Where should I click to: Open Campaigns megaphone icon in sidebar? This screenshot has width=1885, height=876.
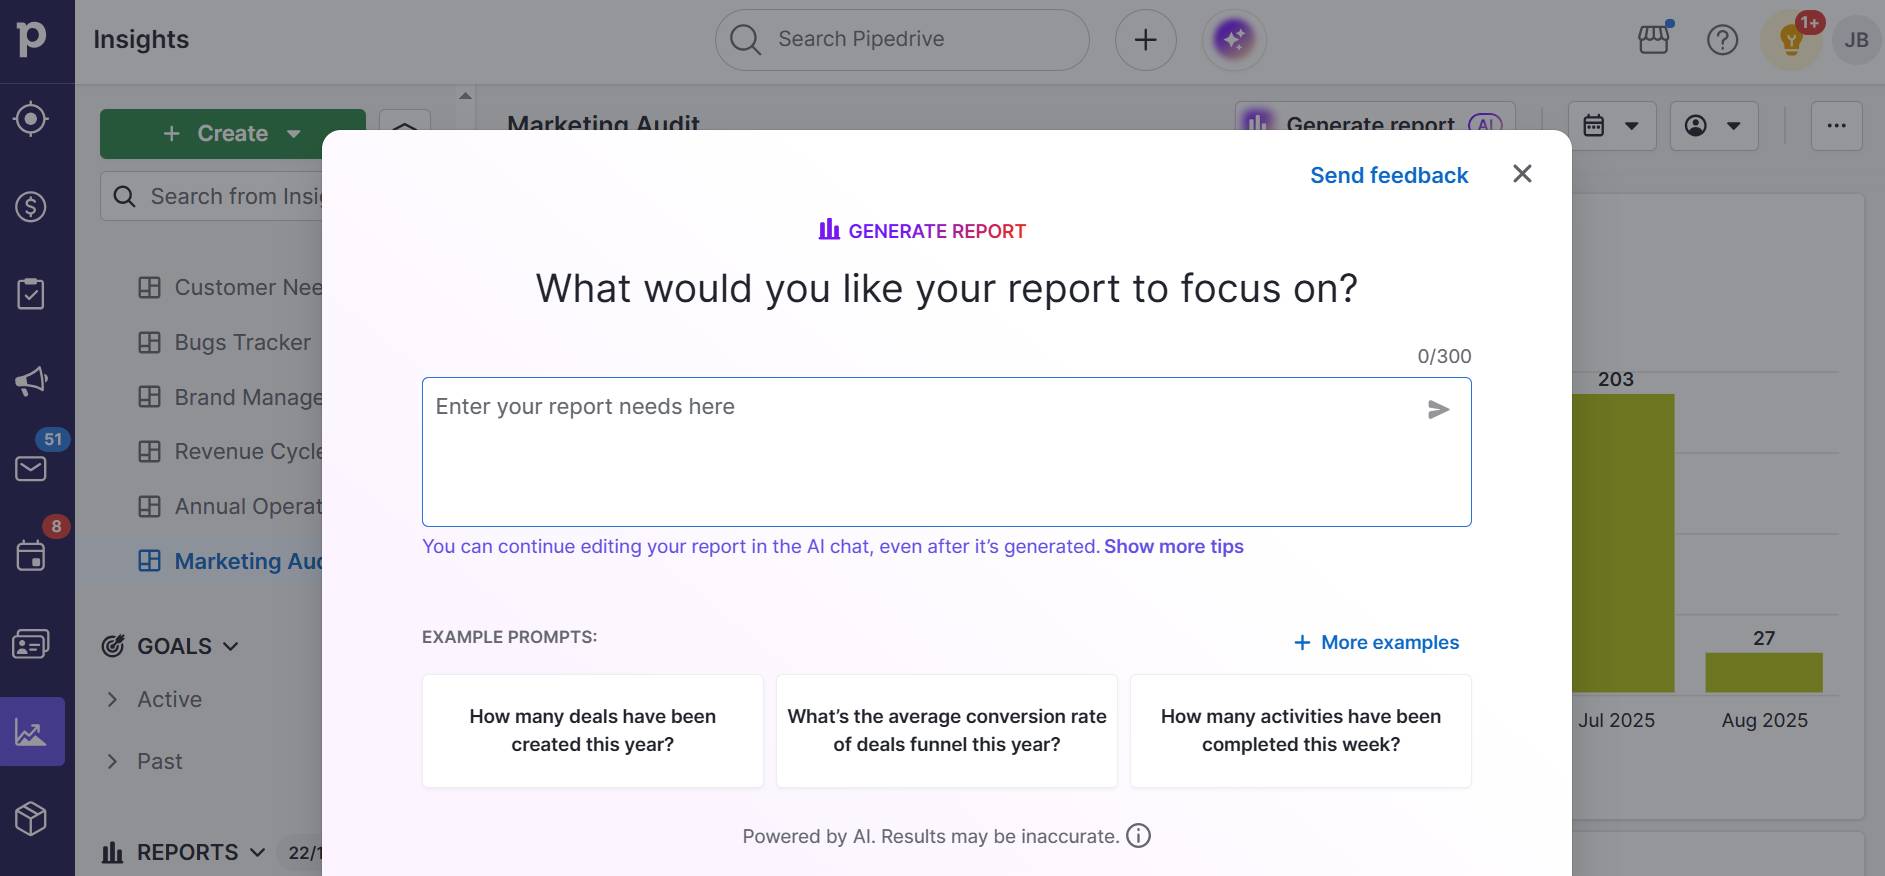pos(31,381)
